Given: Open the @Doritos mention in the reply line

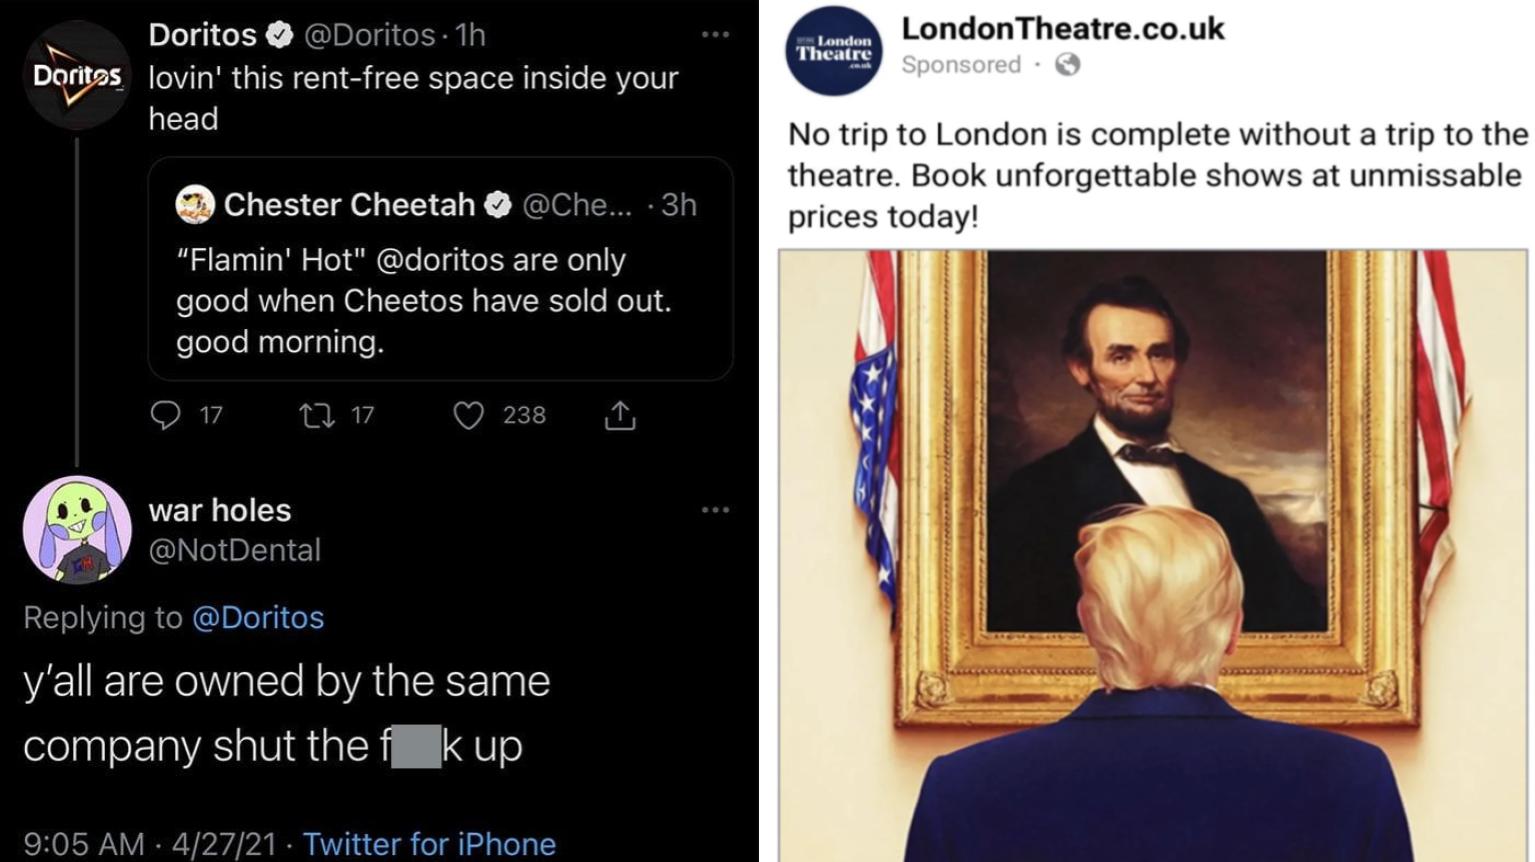Looking at the screenshot, I should [x=258, y=617].
